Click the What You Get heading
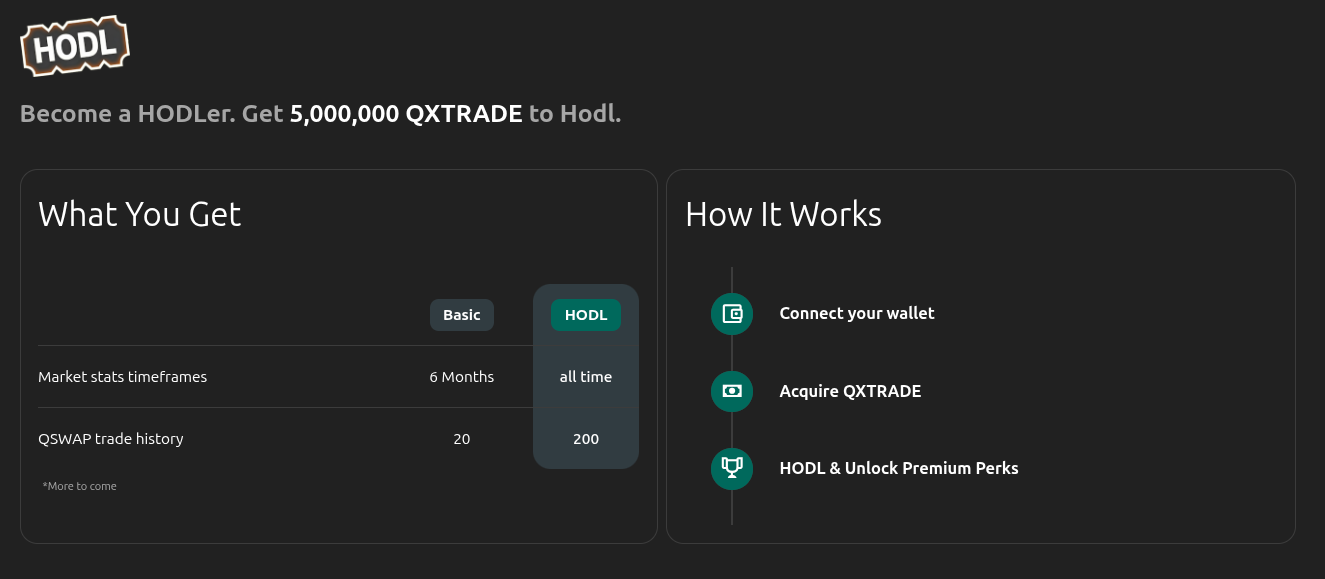The width and height of the screenshot is (1325, 579). tap(140, 214)
